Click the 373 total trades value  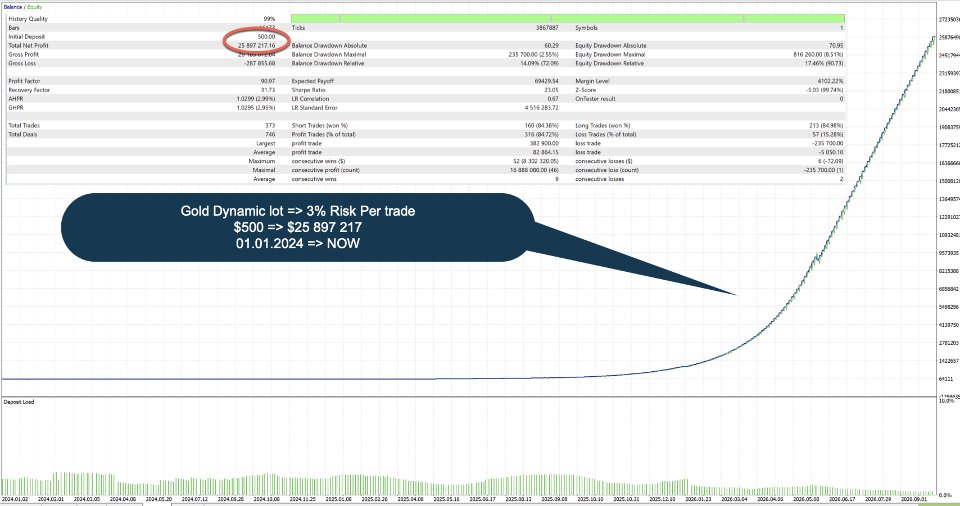270,126
